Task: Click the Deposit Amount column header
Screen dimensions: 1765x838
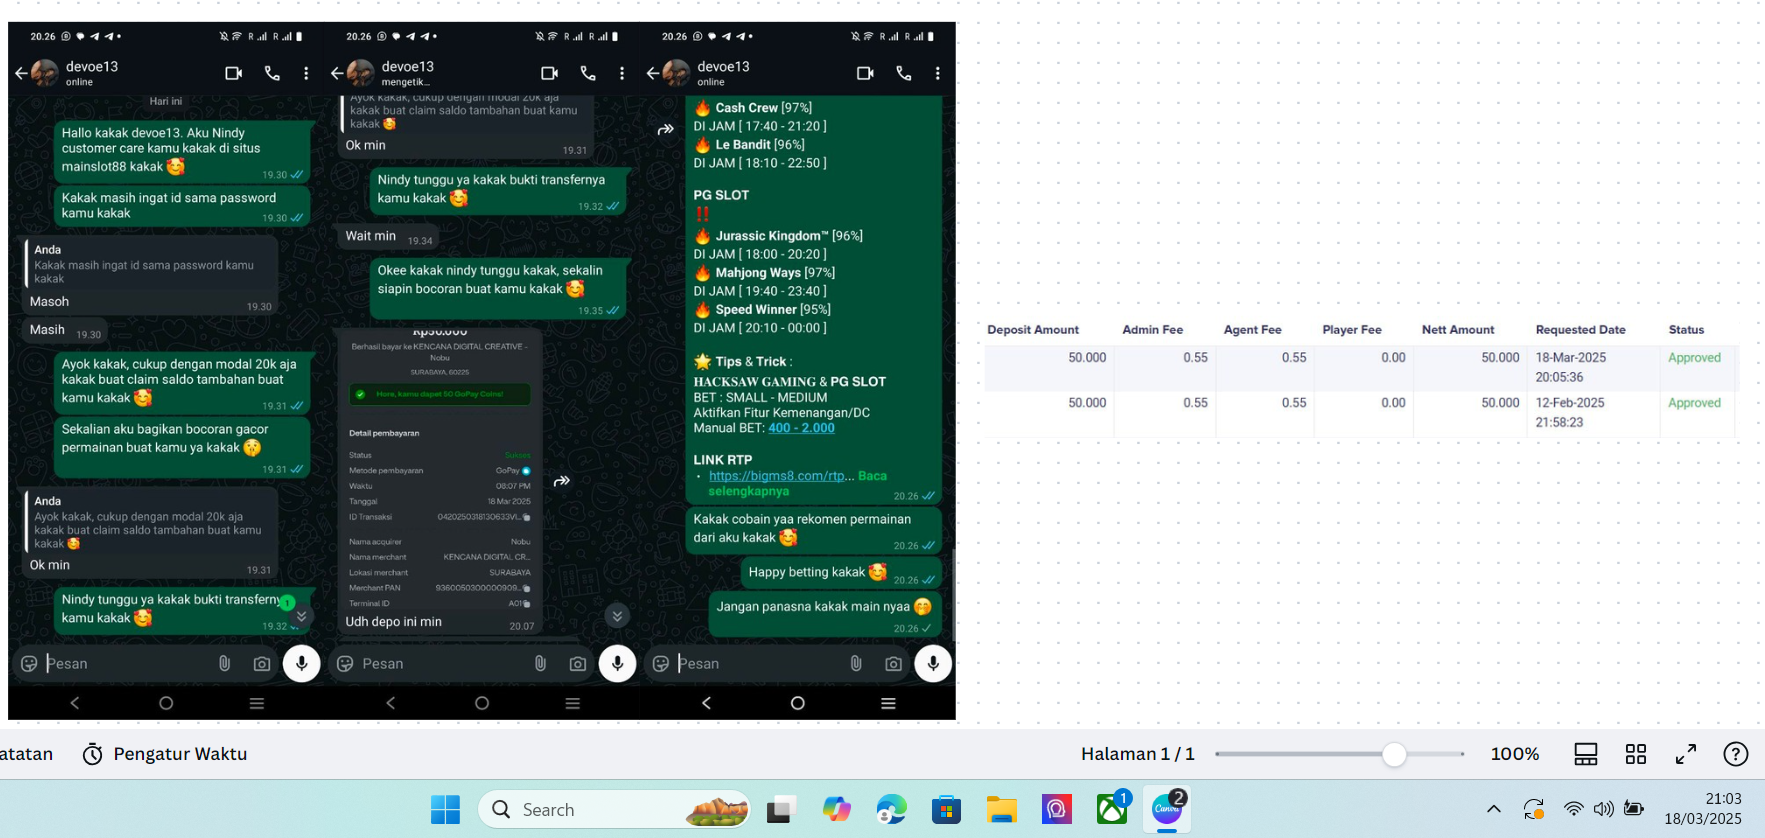Action: point(1033,330)
